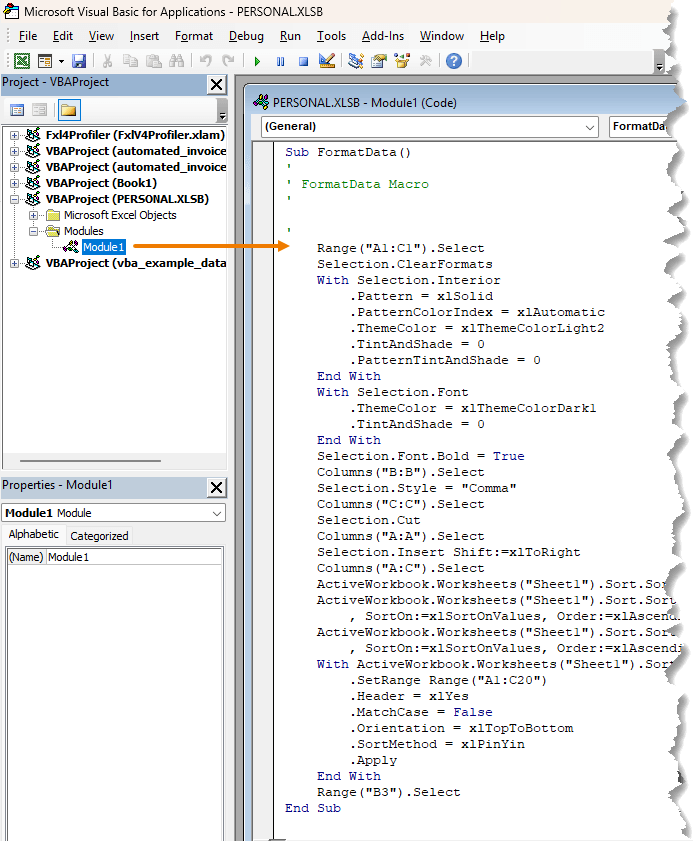
Task: Open the Add-Ins menu
Action: click(383, 36)
